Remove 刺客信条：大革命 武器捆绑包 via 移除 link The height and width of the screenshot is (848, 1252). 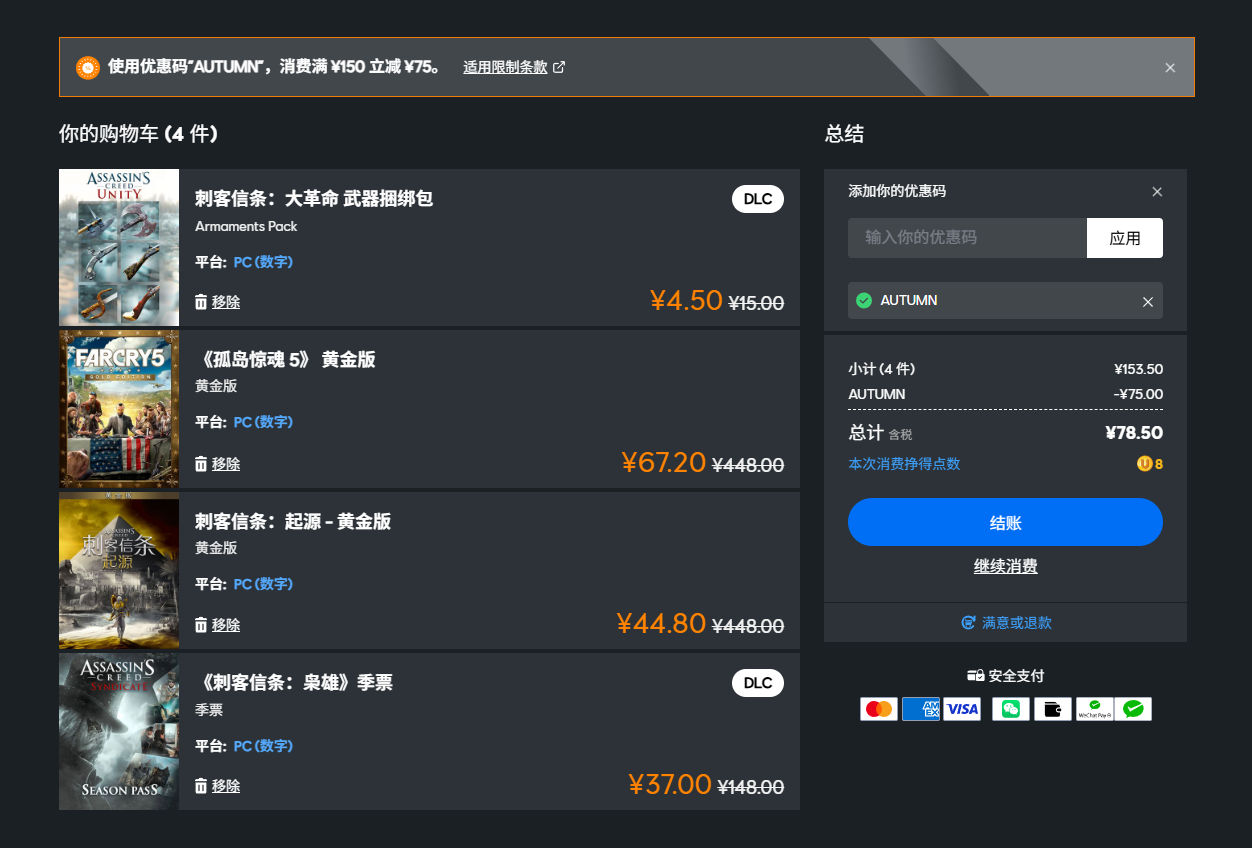coord(226,302)
